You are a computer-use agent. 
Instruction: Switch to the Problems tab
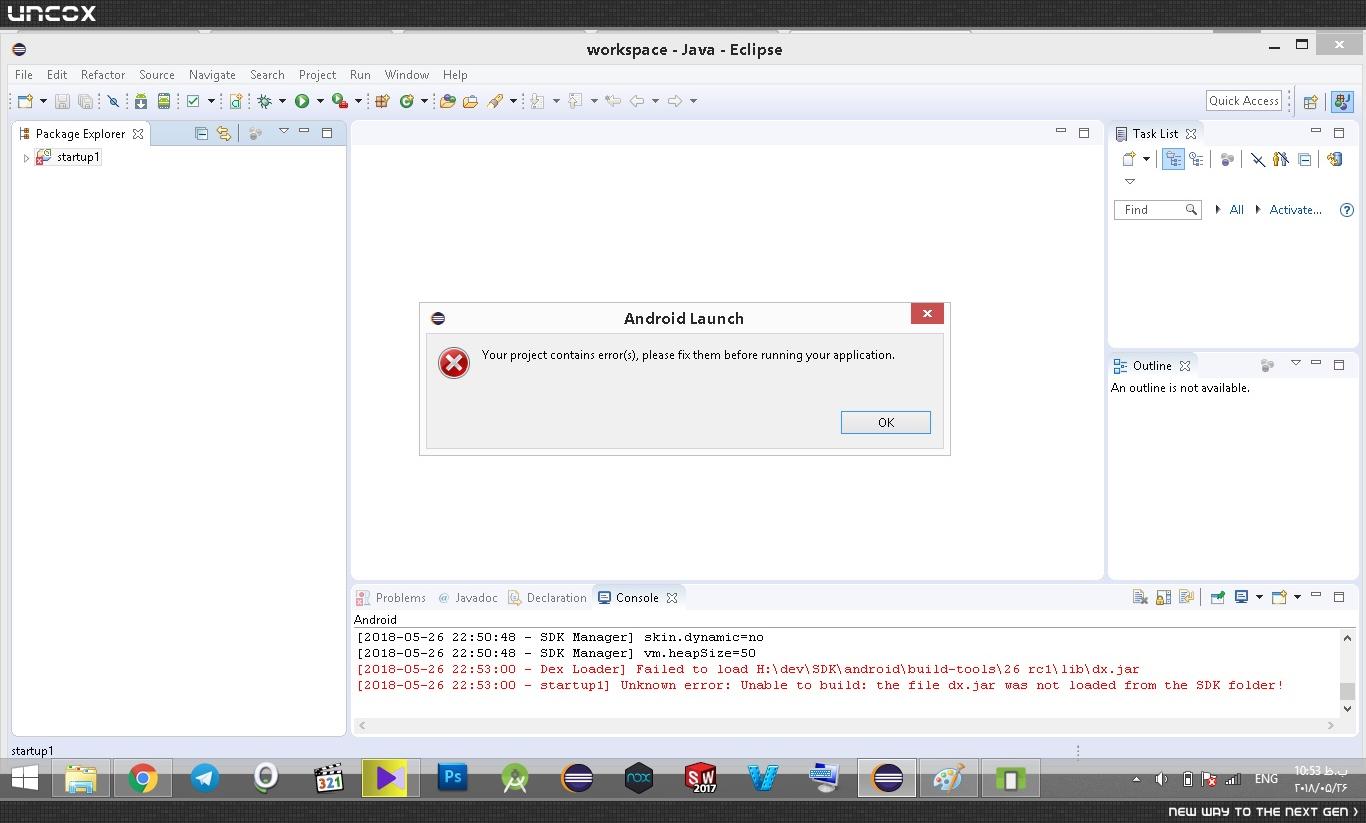coord(391,598)
